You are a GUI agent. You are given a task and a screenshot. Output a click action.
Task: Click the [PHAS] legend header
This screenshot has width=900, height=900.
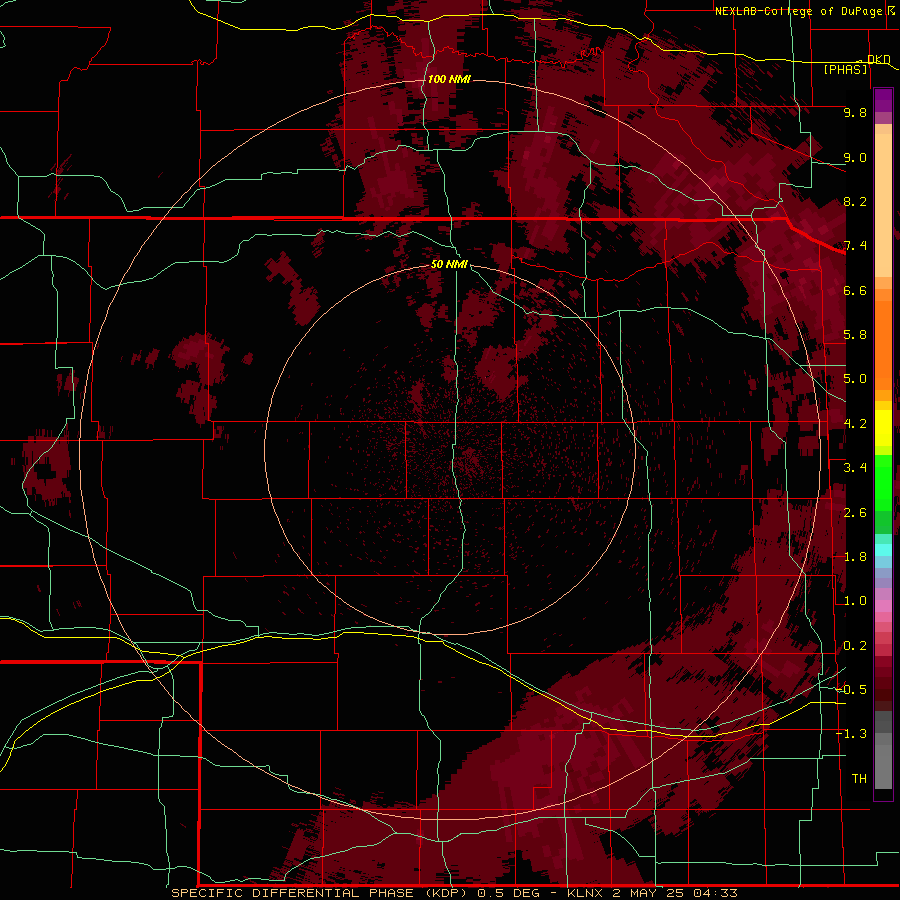tap(845, 69)
